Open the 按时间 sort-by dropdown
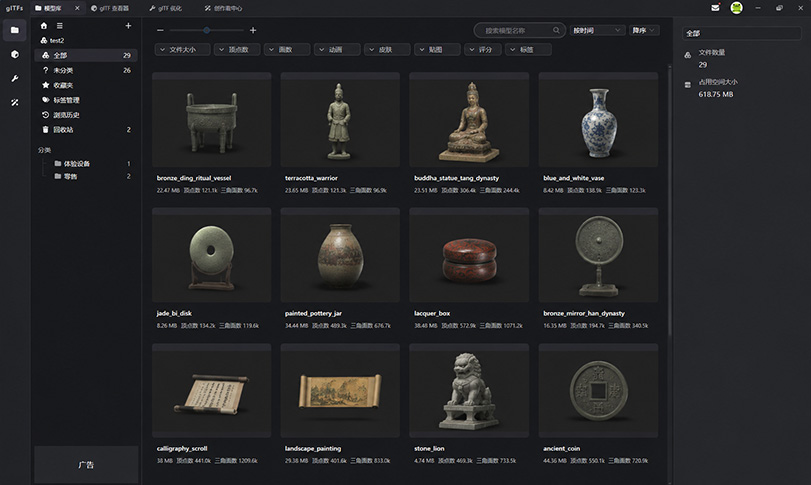Viewport: 811px width, 485px height. click(x=597, y=31)
